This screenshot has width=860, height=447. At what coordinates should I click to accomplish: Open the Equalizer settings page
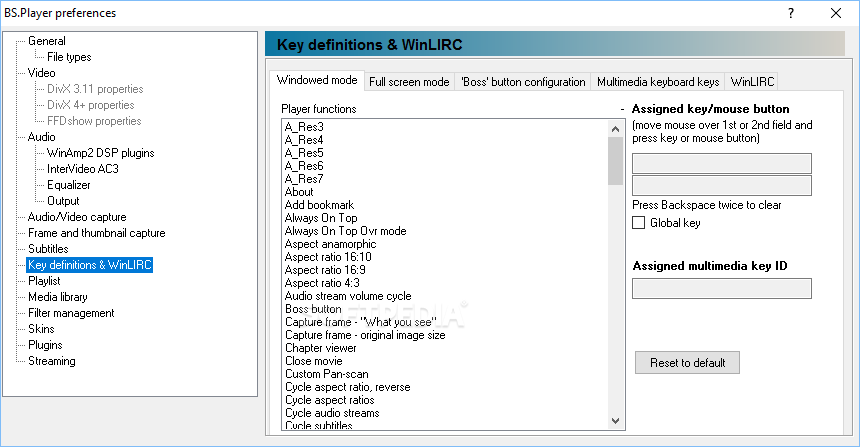click(69, 185)
